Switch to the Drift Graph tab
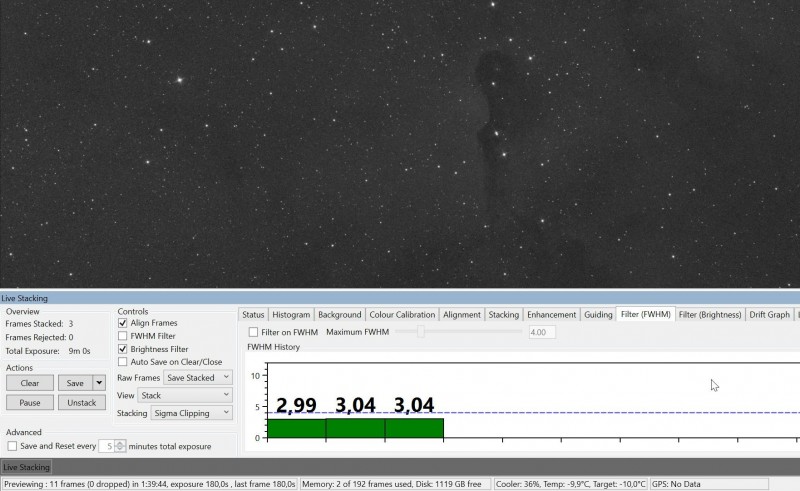The height and width of the screenshot is (491, 800). click(769, 315)
